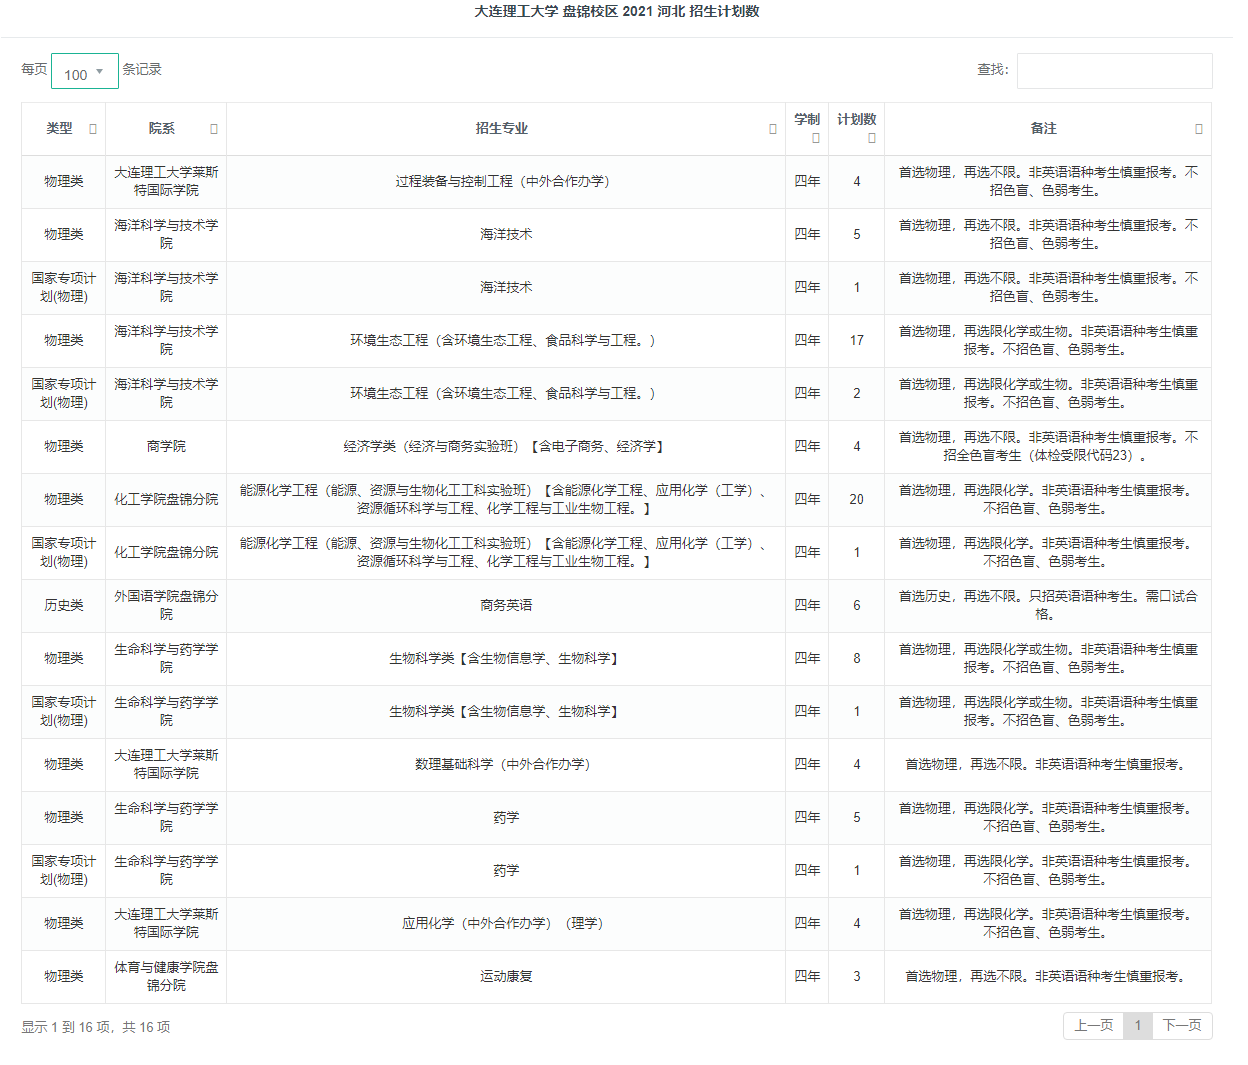Screen dimensions: 1248x1065
Task: Open the 100 records-per-page dropdown
Action: [85, 71]
